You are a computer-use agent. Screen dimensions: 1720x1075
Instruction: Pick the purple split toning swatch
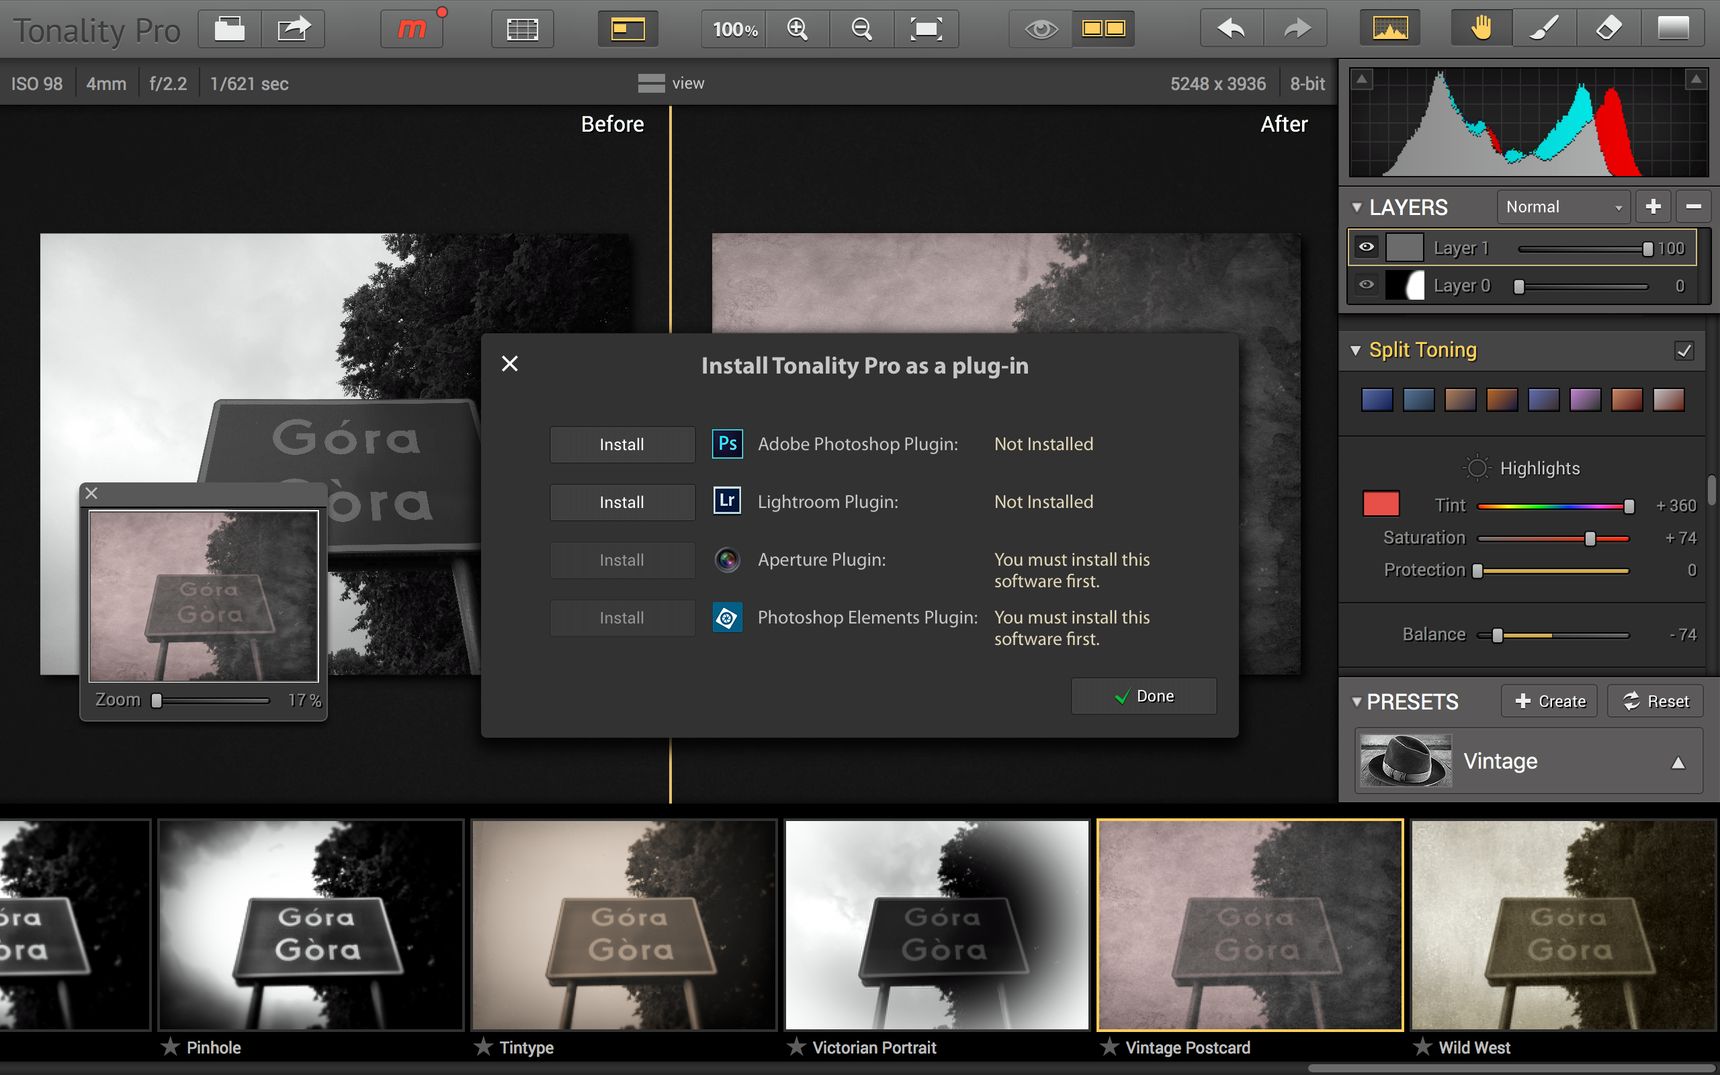(1585, 399)
